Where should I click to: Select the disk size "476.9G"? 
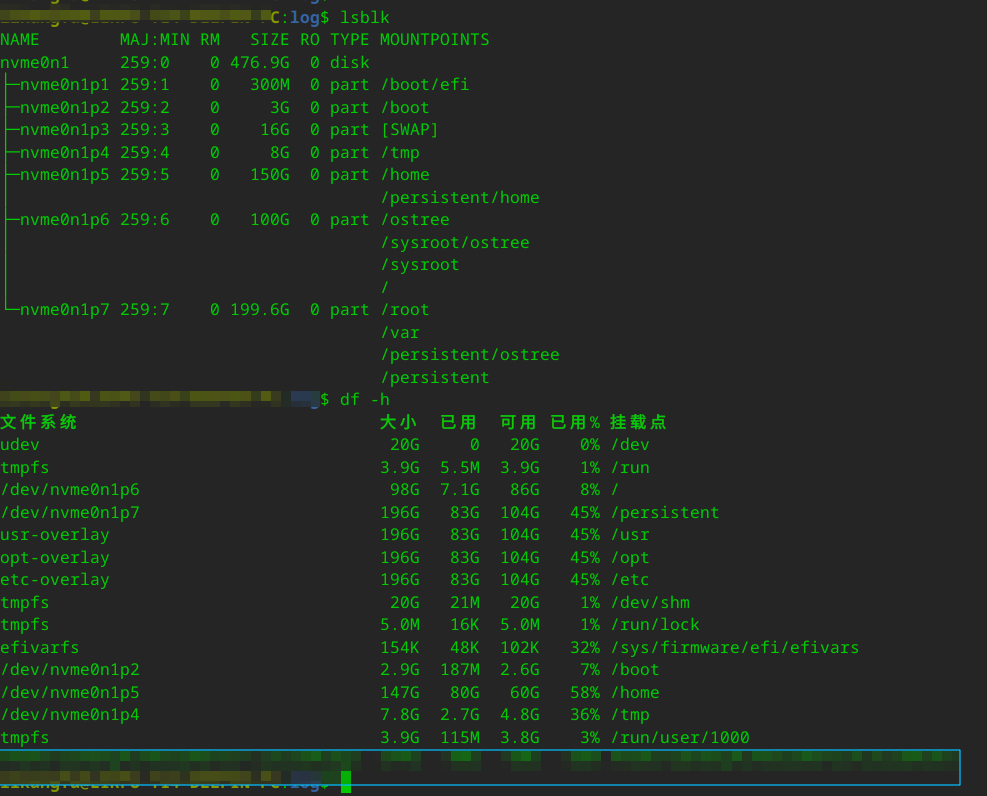tap(260, 62)
